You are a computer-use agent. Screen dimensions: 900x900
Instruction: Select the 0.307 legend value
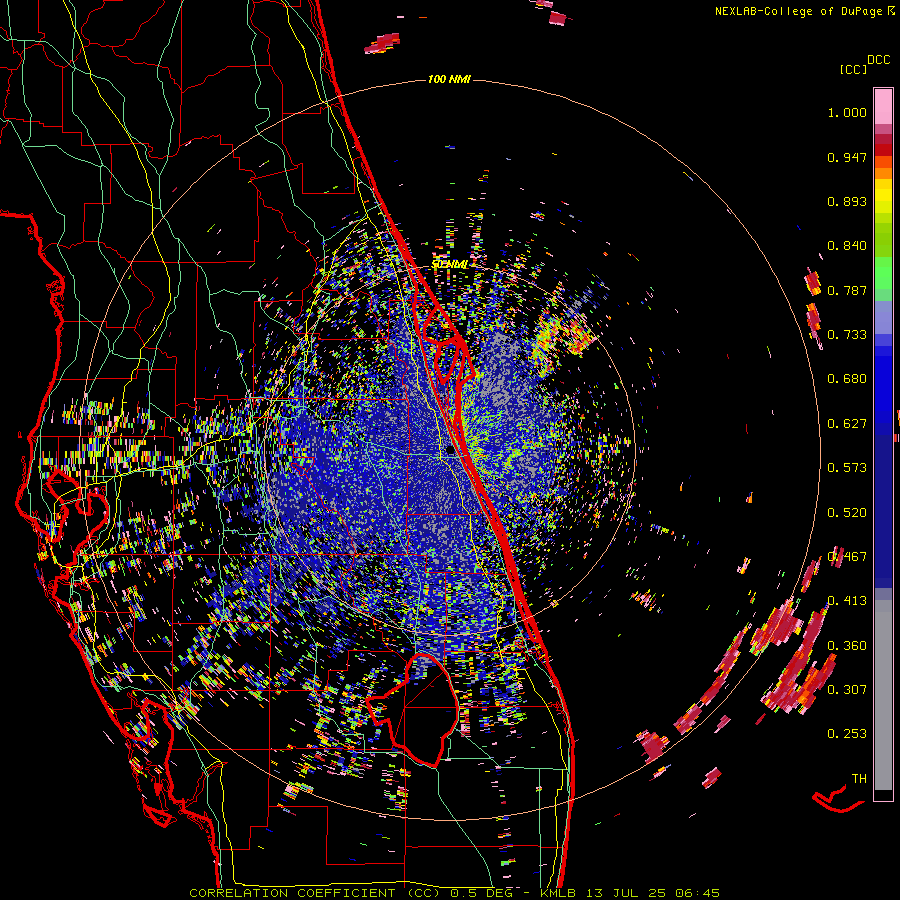(847, 689)
